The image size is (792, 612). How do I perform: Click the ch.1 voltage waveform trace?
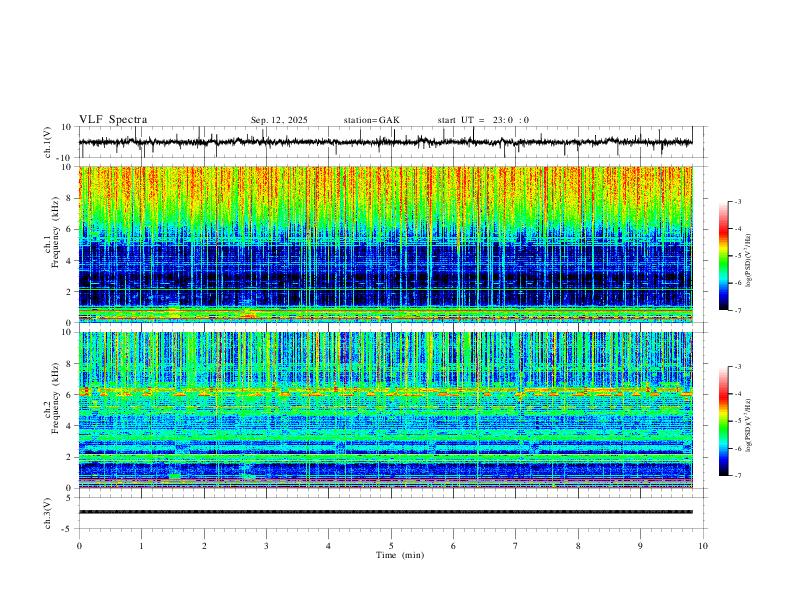[385, 142]
